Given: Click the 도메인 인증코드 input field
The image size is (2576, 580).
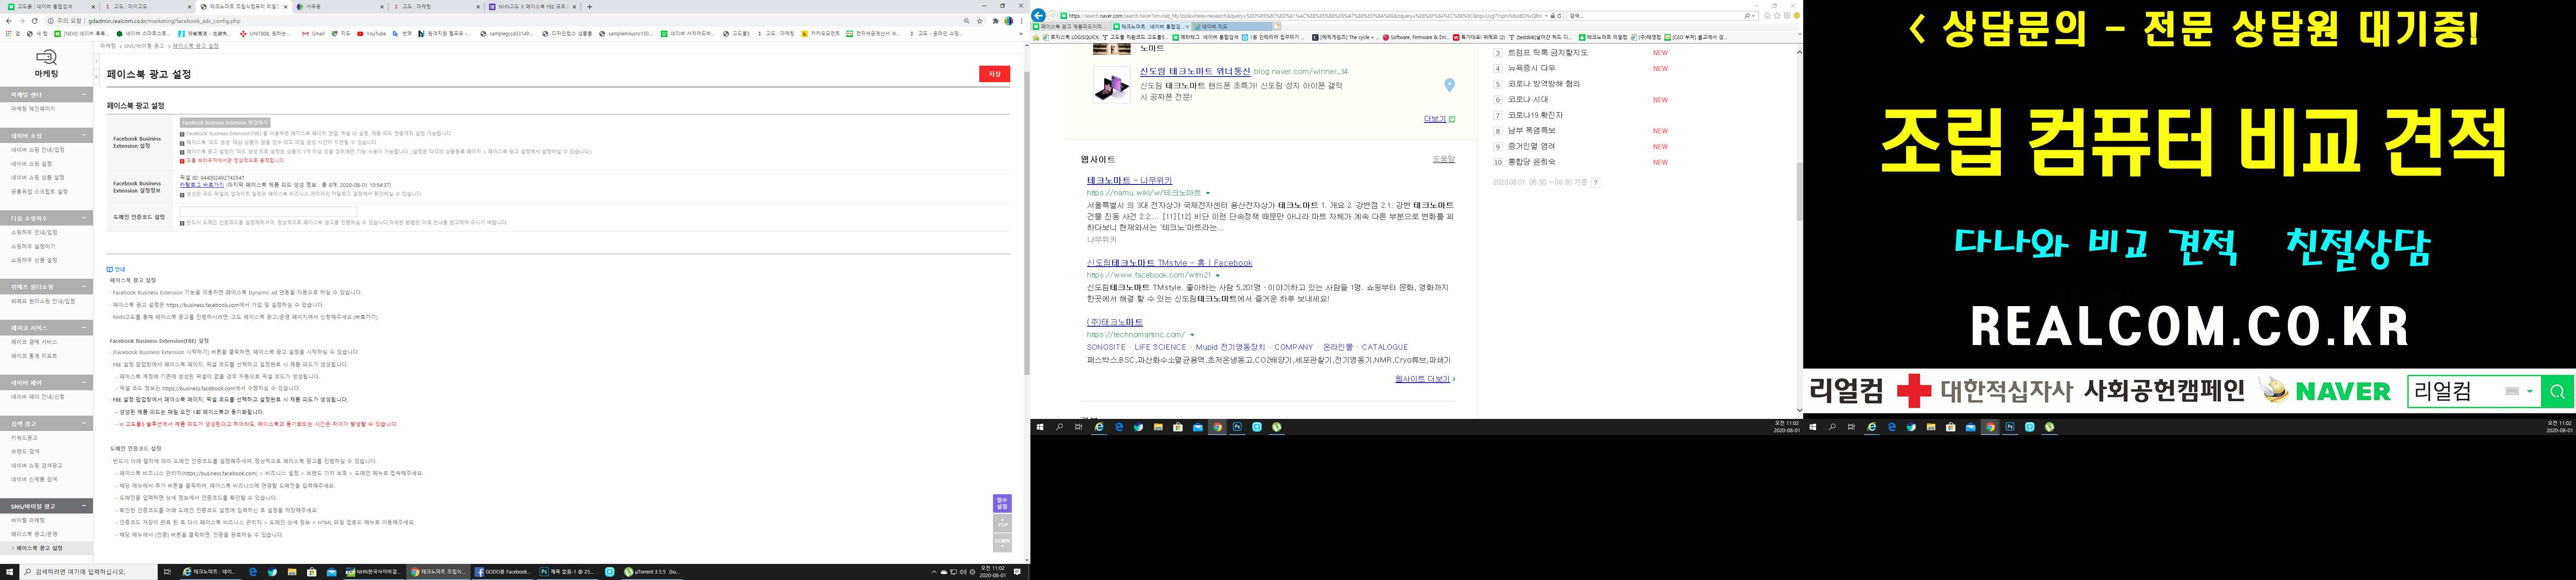Looking at the screenshot, I should 268,211.
